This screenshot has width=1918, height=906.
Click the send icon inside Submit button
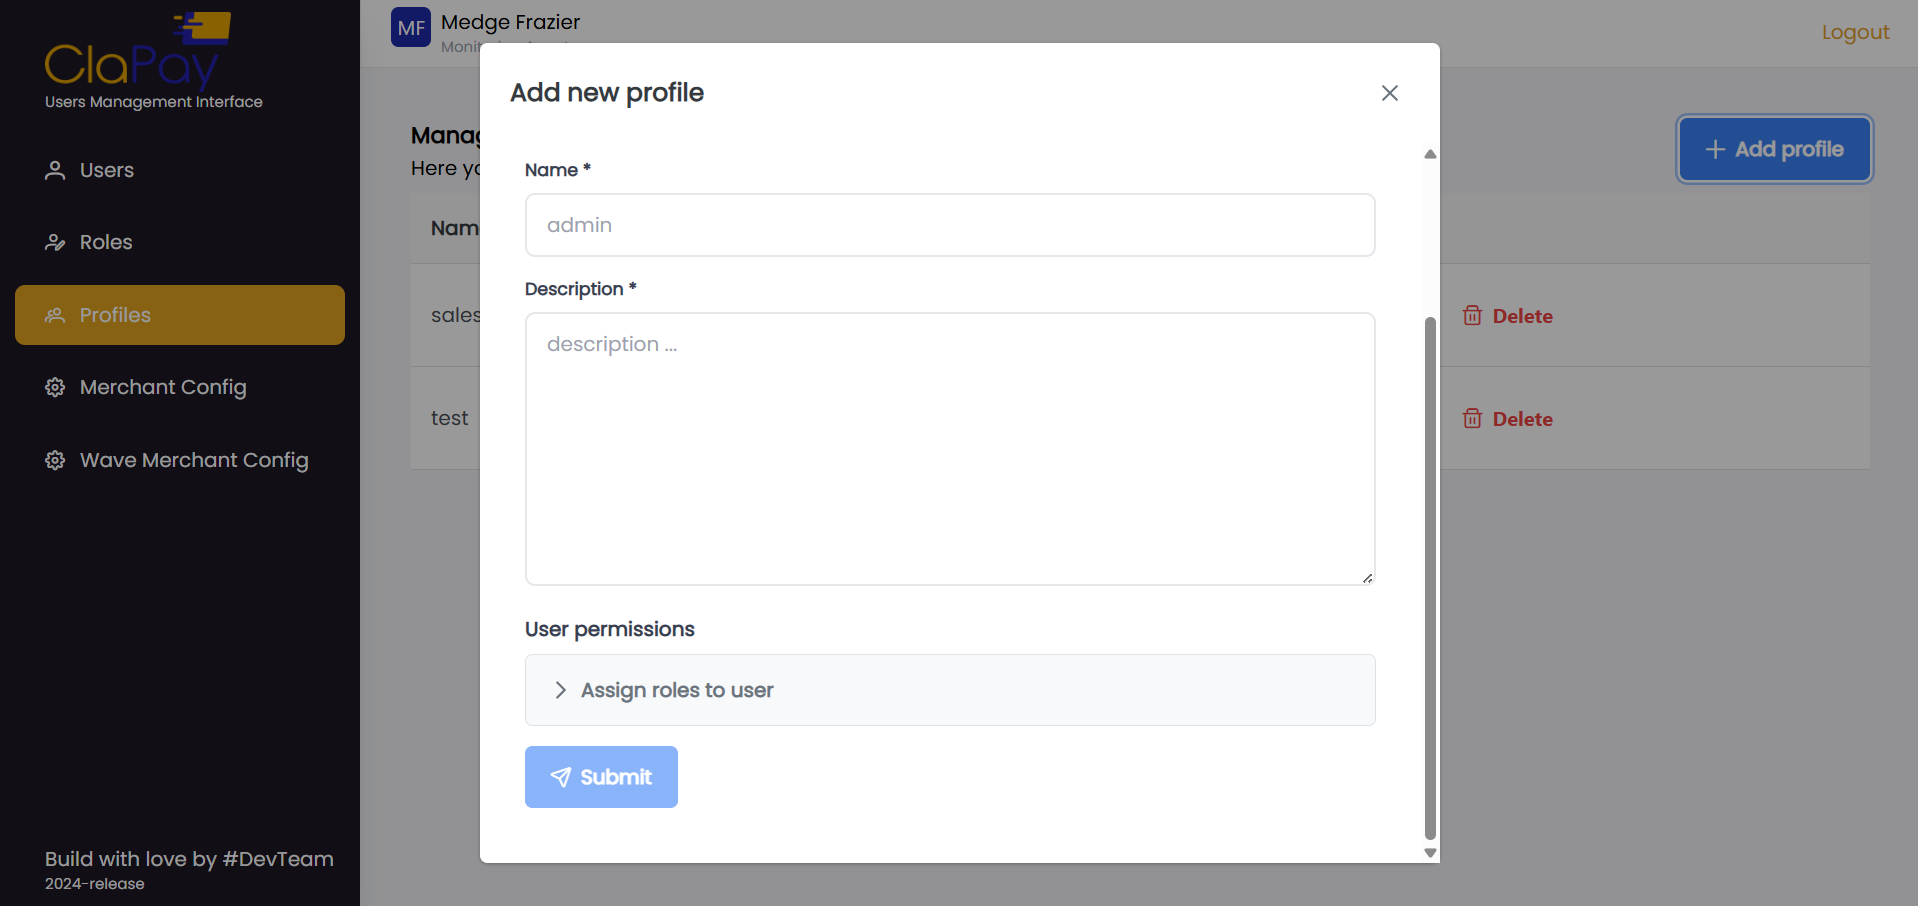tap(560, 777)
